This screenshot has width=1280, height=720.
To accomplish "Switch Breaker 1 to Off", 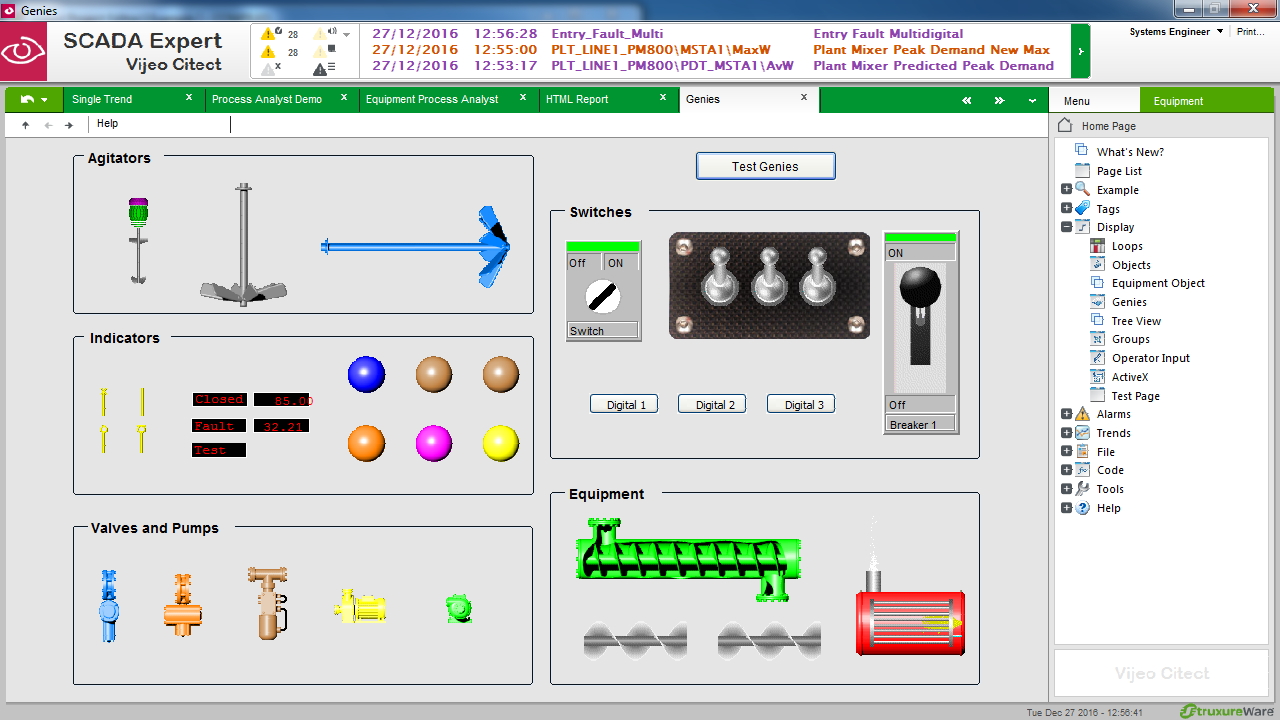I will [x=920, y=404].
